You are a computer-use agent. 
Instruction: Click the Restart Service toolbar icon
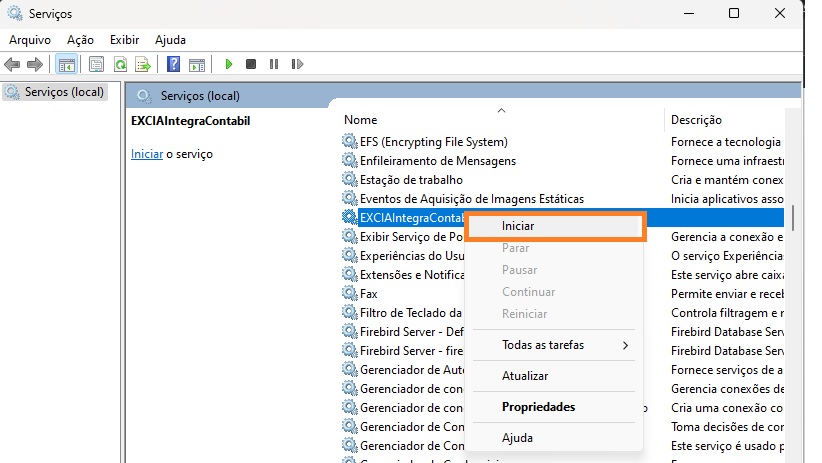[x=295, y=64]
